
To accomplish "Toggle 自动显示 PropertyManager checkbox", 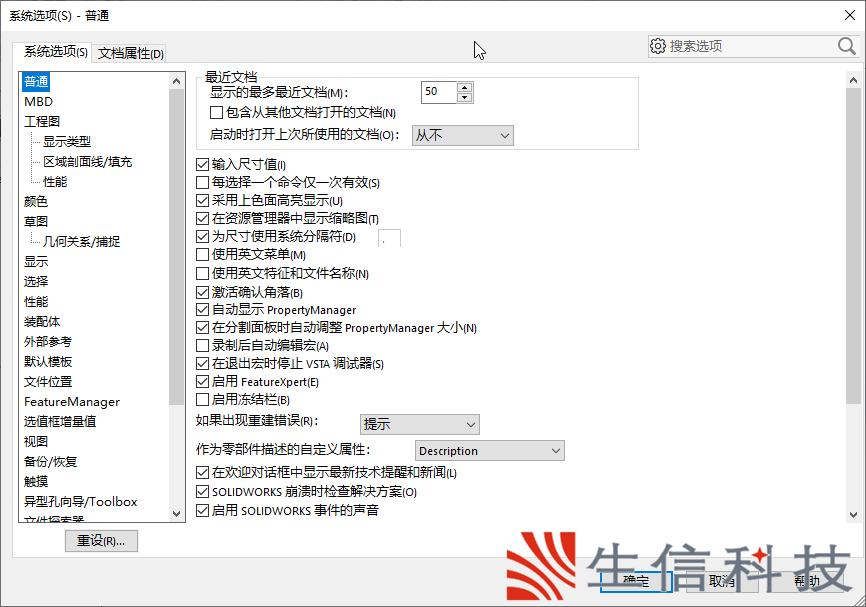I will [202, 310].
